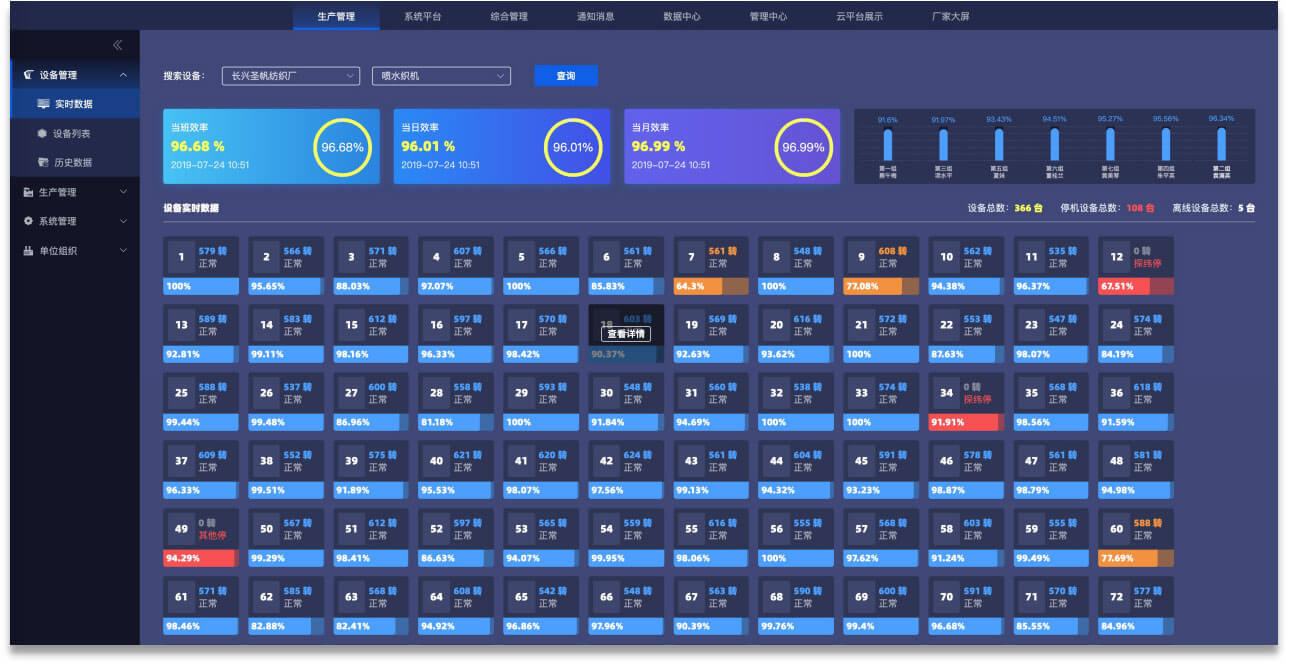This screenshot has width=1289, height=665.
Task: Click the 设备管理 icon in the sidebar
Action: pos(28,75)
